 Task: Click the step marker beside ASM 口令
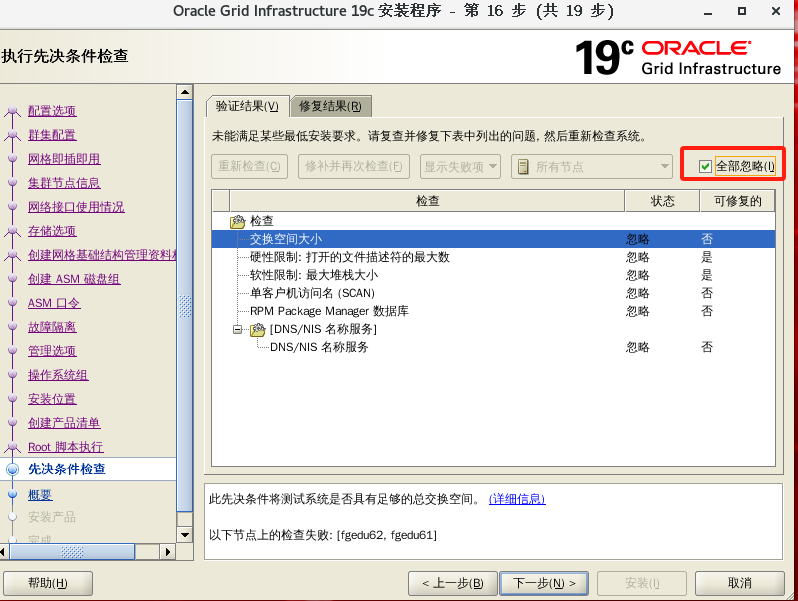(13, 303)
